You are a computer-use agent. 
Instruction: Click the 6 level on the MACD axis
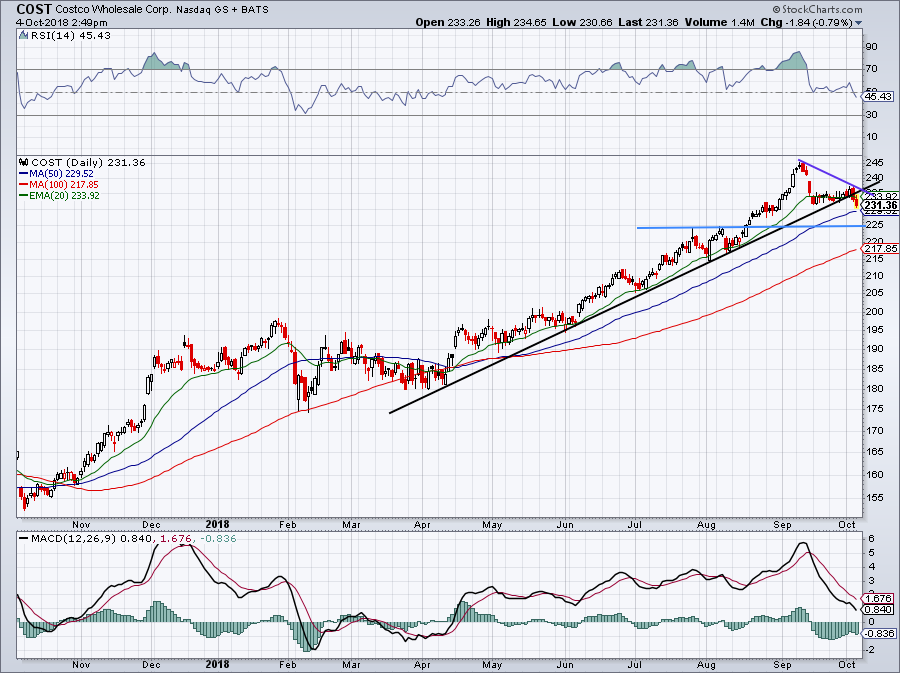click(x=871, y=538)
